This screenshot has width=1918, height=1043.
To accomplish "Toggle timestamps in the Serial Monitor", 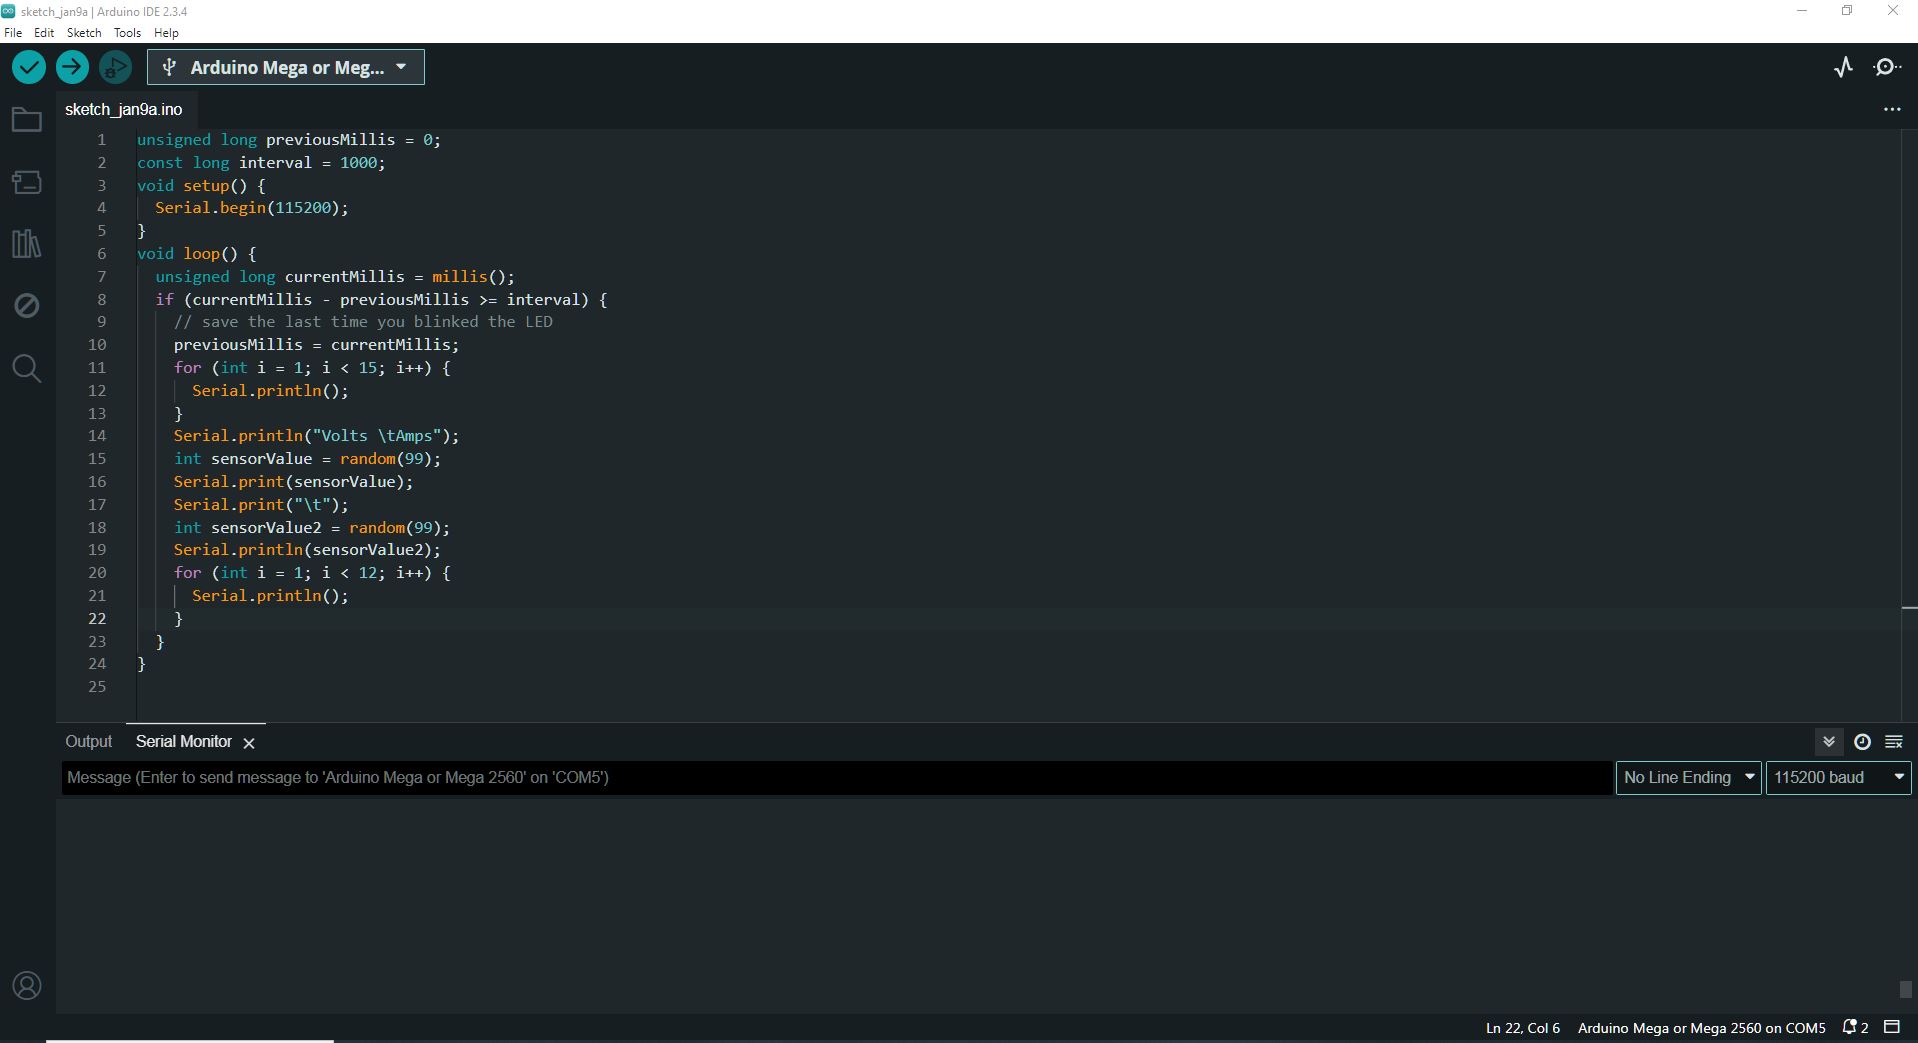I will tap(1861, 741).
